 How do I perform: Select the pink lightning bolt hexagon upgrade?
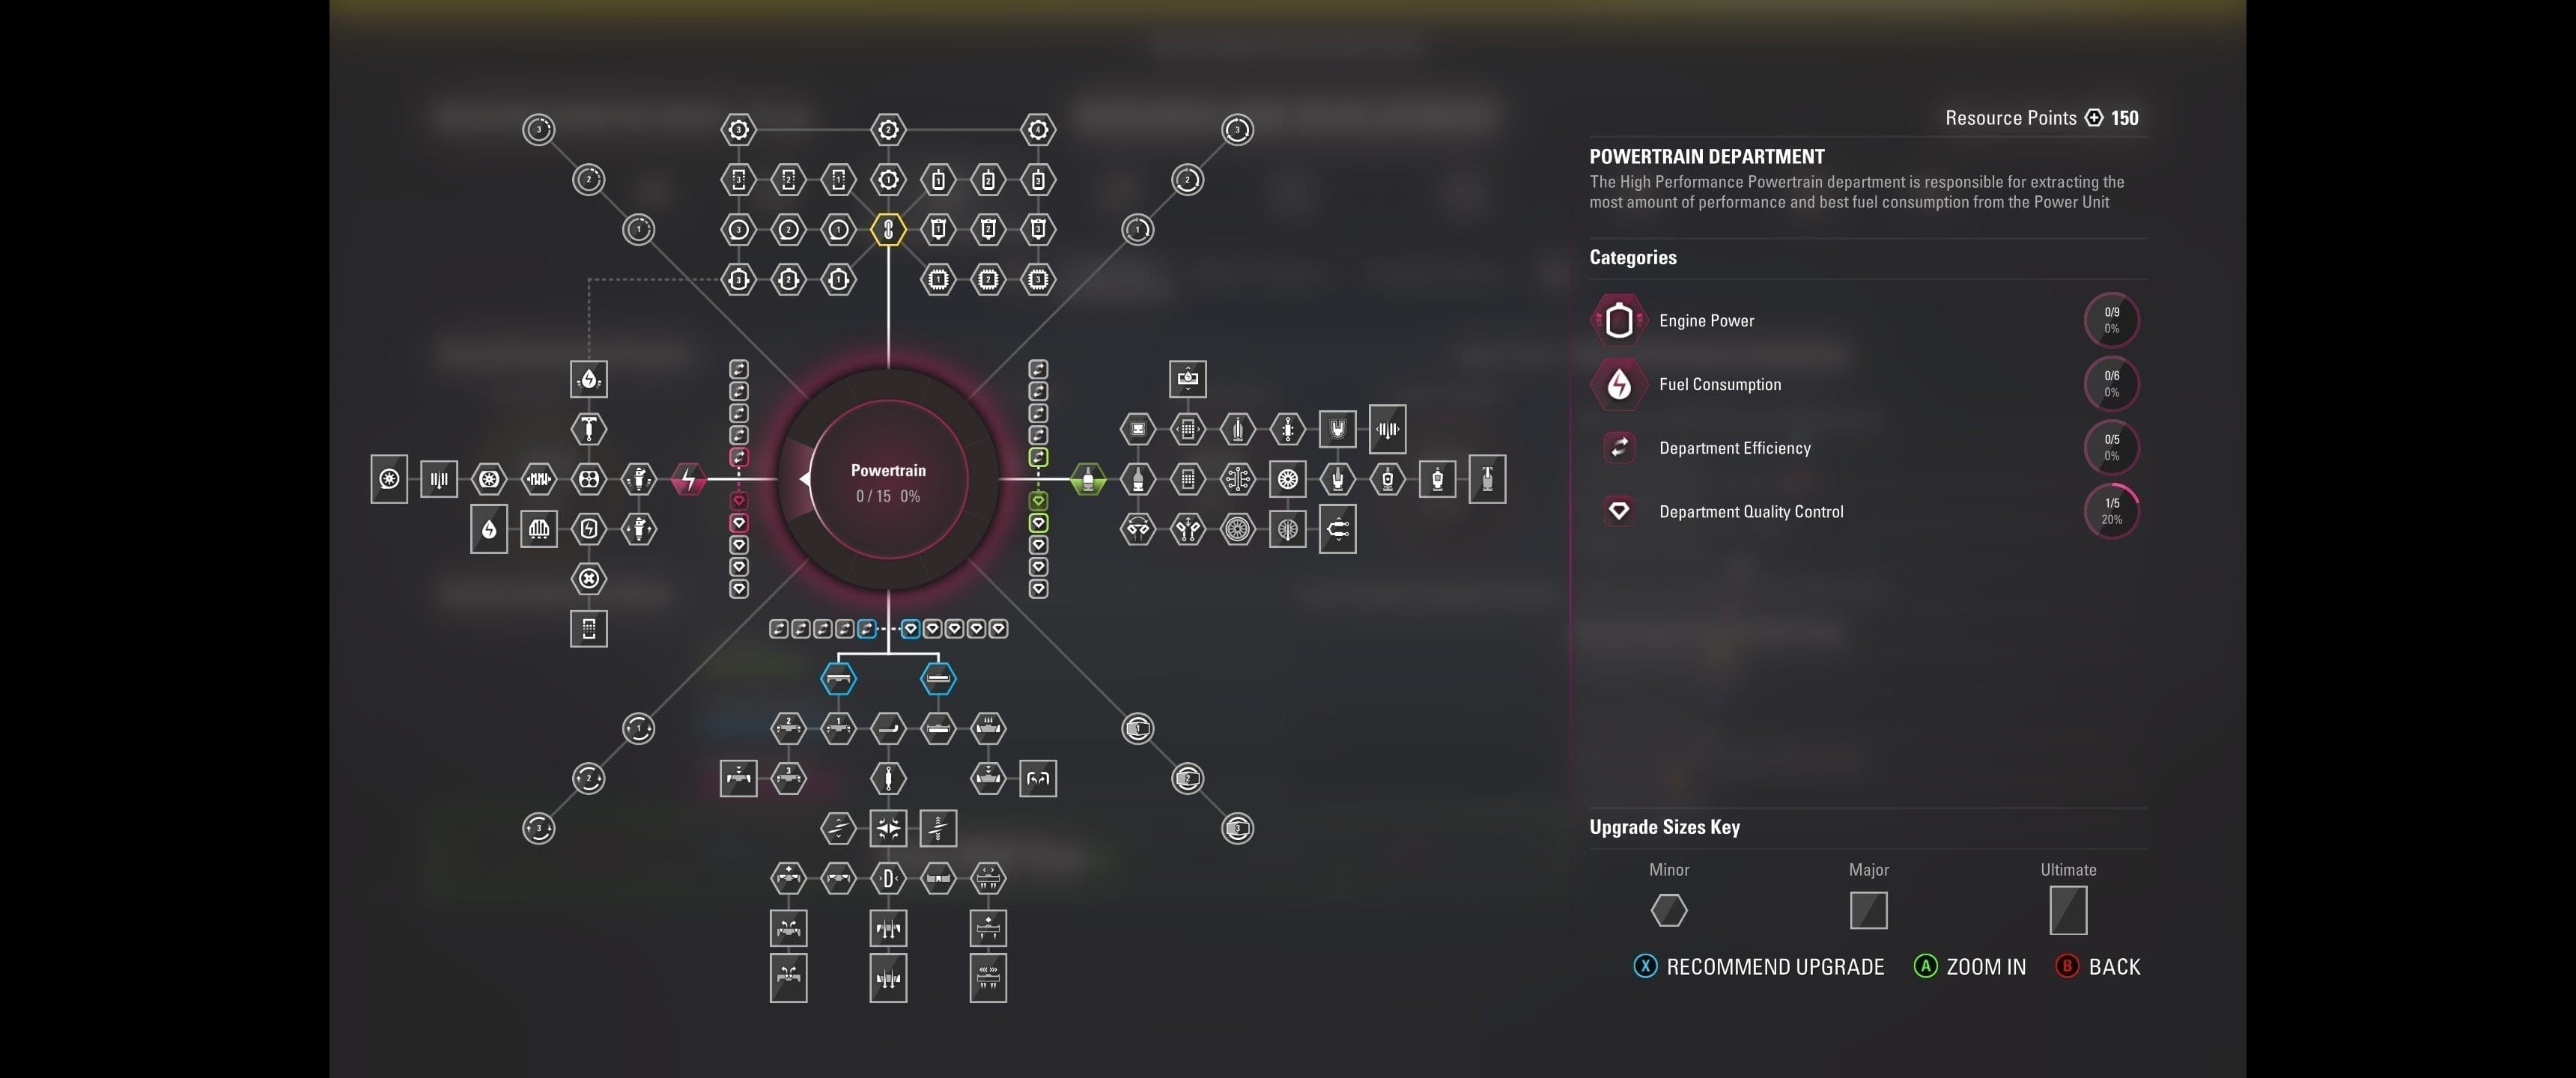click(x=688, y=479)
